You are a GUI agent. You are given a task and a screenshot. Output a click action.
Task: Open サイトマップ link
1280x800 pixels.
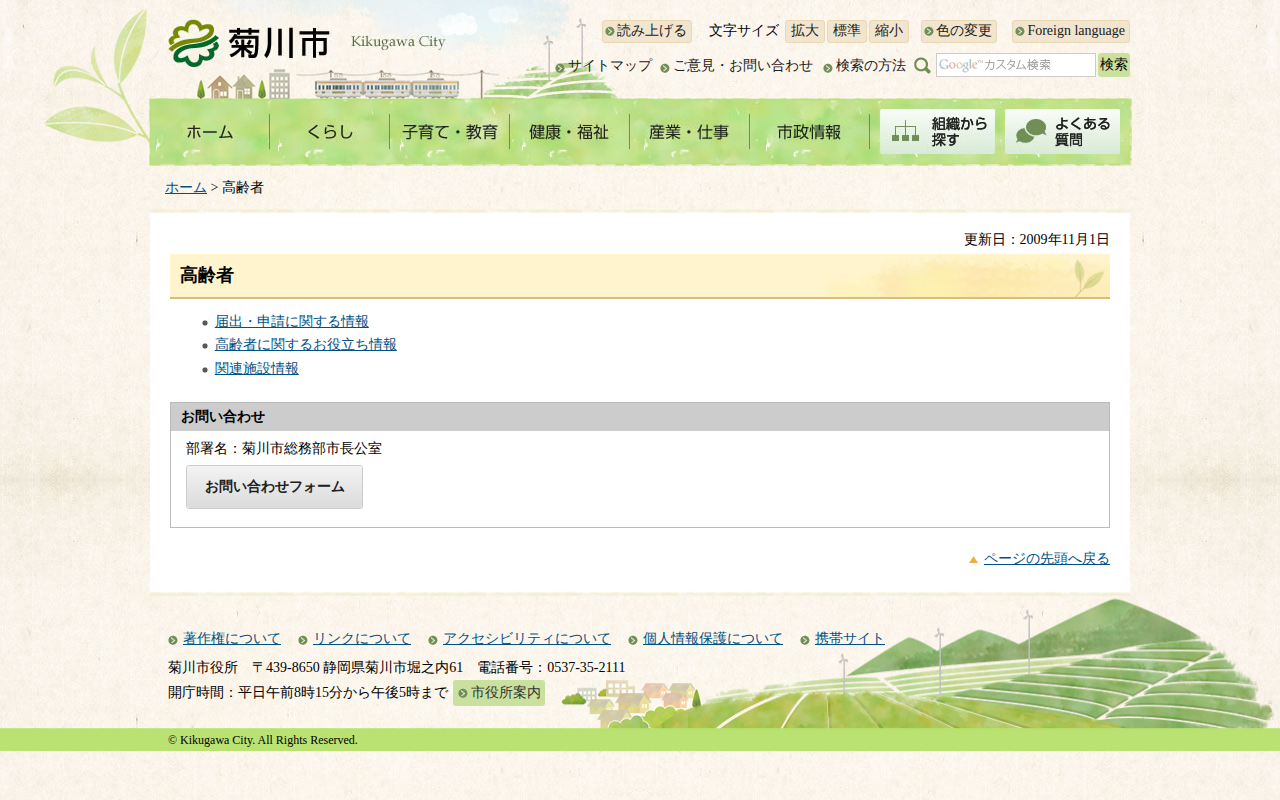click(610, 66)
